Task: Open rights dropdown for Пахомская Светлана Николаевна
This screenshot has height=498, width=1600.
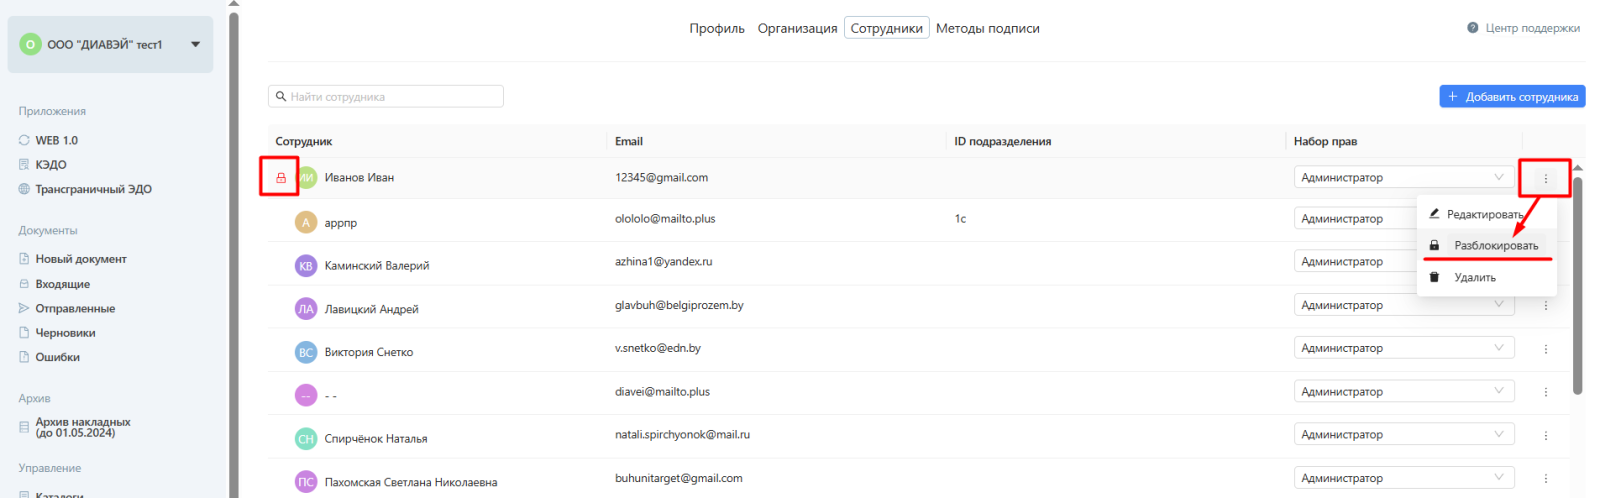Action: point(1403,478)
